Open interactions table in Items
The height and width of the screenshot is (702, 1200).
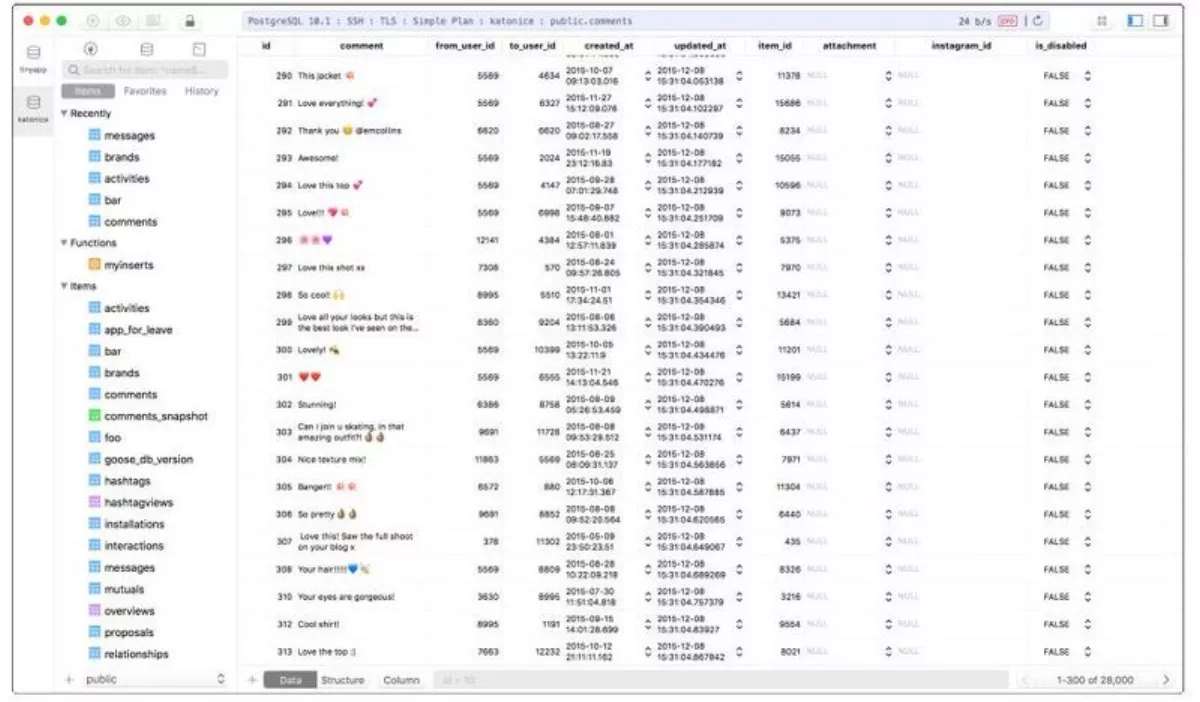tap(134, 545)
